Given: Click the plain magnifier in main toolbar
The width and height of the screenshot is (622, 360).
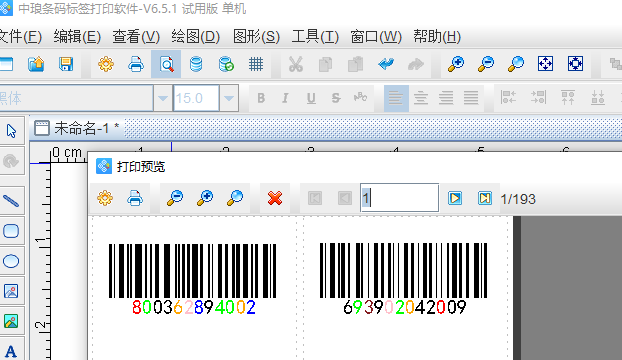Looking at the screenshot, I should click(516, 64).
